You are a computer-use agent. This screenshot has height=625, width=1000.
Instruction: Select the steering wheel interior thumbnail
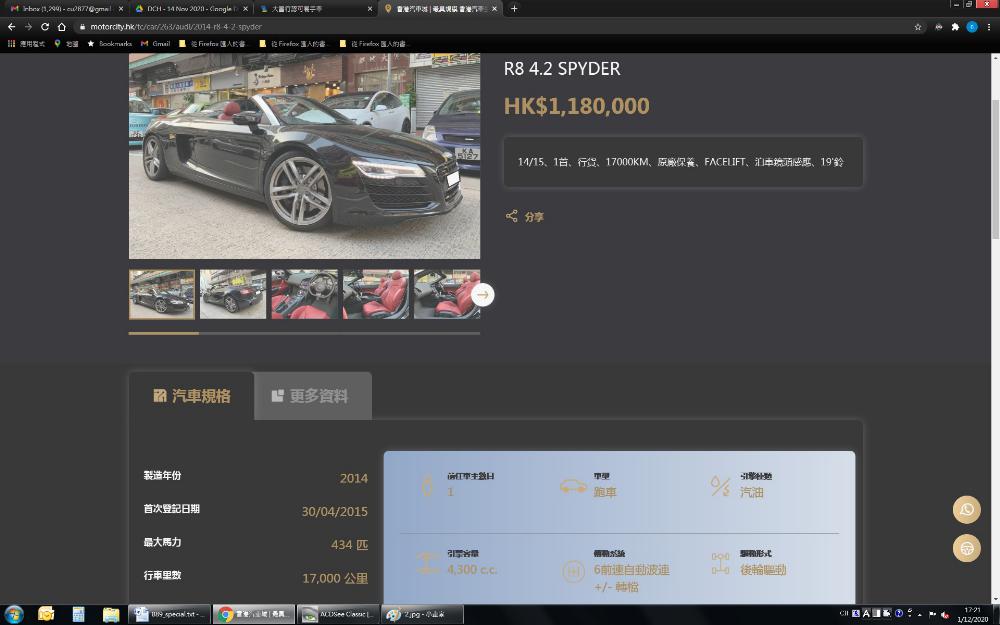pyautogui.click(x=305, y=294)
